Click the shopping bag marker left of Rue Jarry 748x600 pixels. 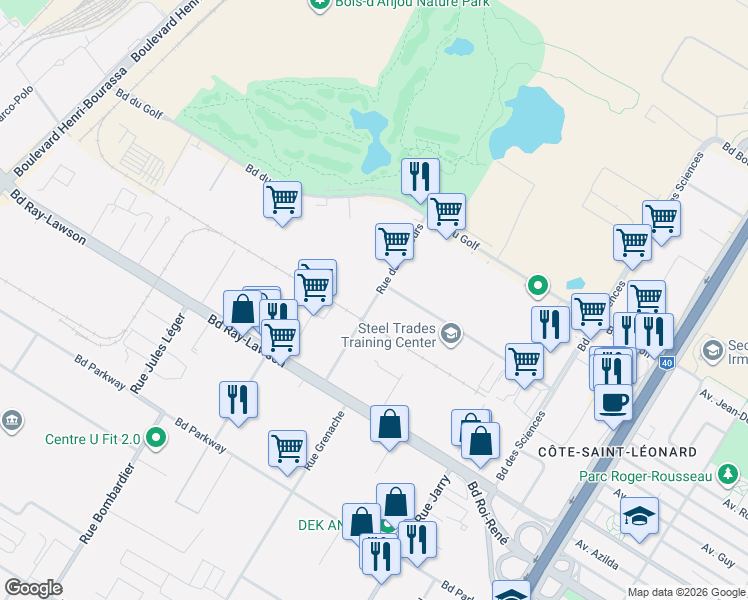pyautogui.click(x=395, y=503)
